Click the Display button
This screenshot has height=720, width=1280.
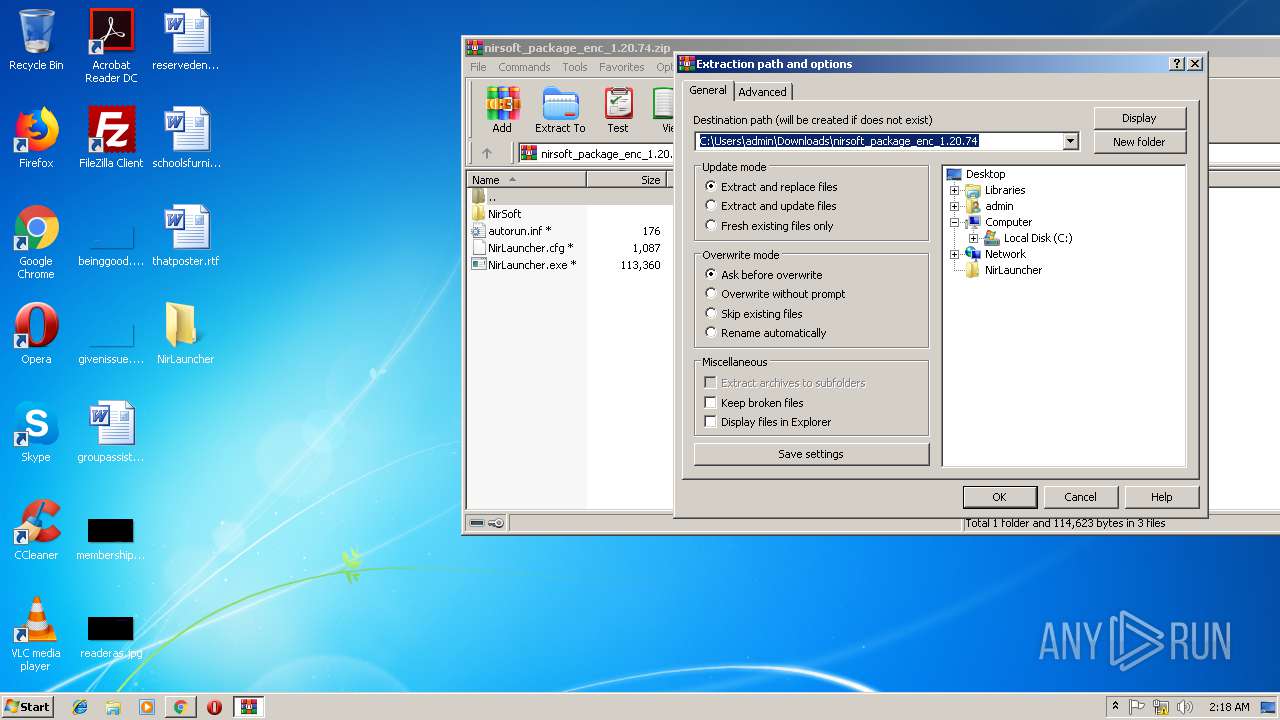point(1139,118)
